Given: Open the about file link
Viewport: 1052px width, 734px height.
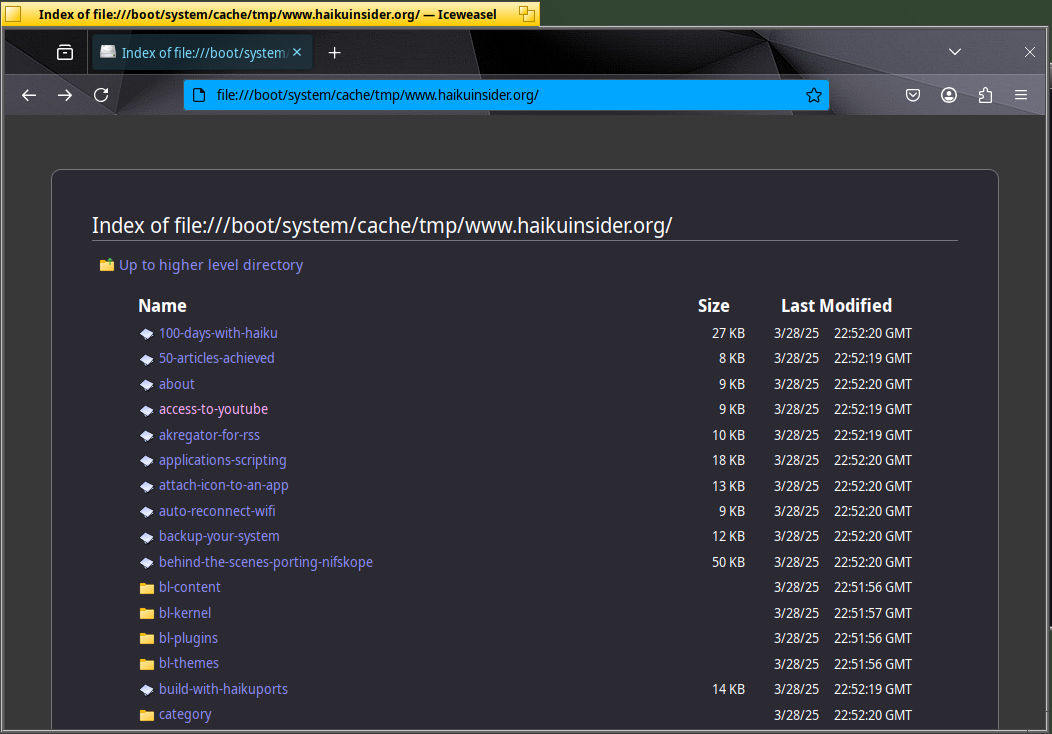Looking at the screenshot, I should (x=176, y=384).
